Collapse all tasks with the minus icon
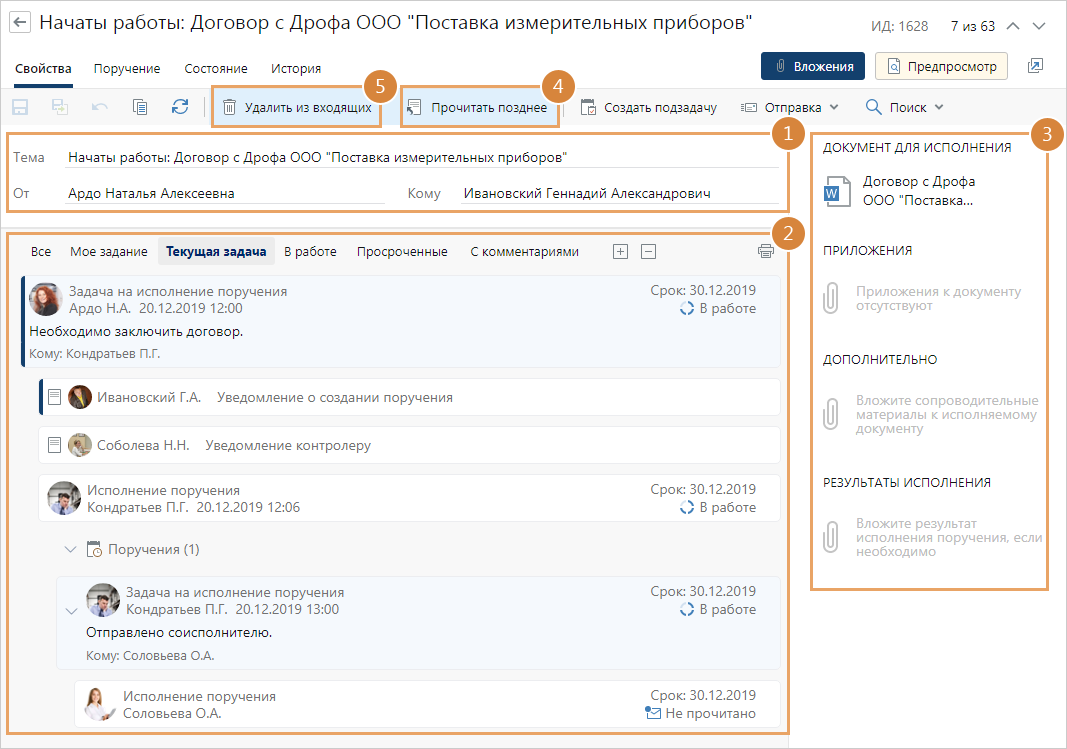This screenshot has height=749, width=1067. click(x=648, y=252)
